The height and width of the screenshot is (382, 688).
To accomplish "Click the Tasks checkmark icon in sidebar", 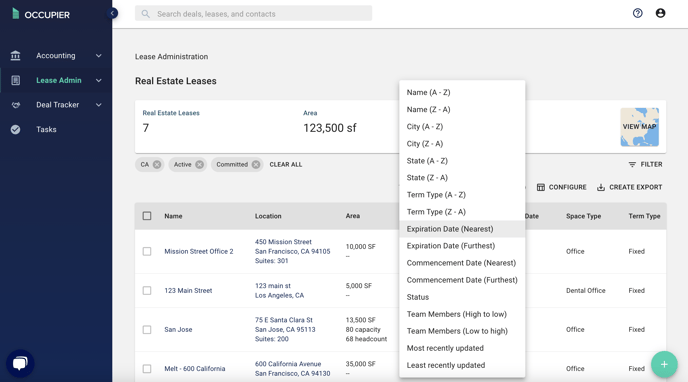I will [x=15, y=129].
